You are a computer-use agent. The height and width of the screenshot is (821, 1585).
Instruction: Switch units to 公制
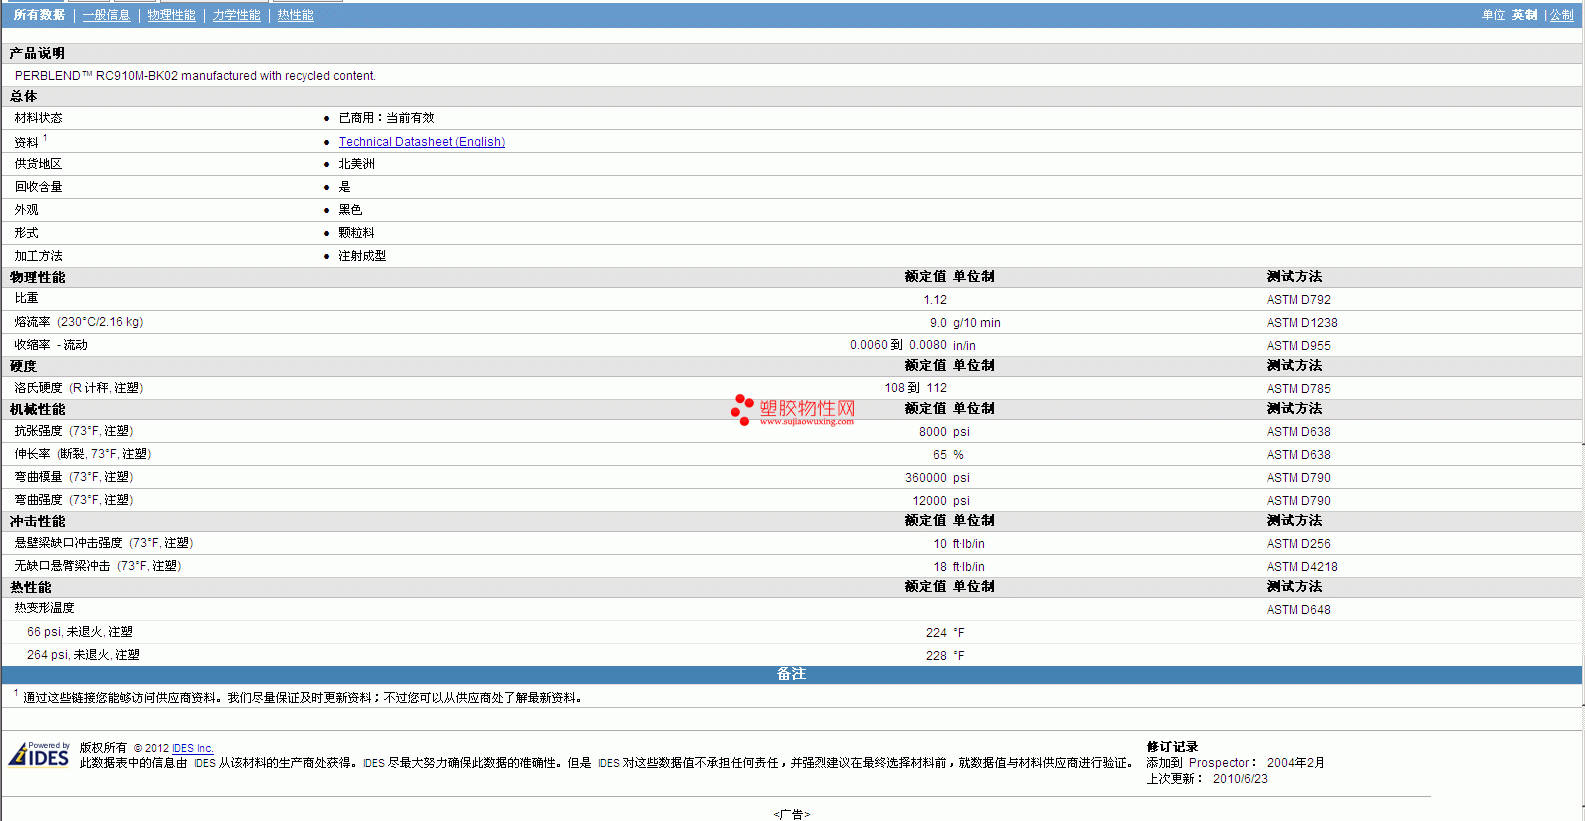click(1561, 15)
